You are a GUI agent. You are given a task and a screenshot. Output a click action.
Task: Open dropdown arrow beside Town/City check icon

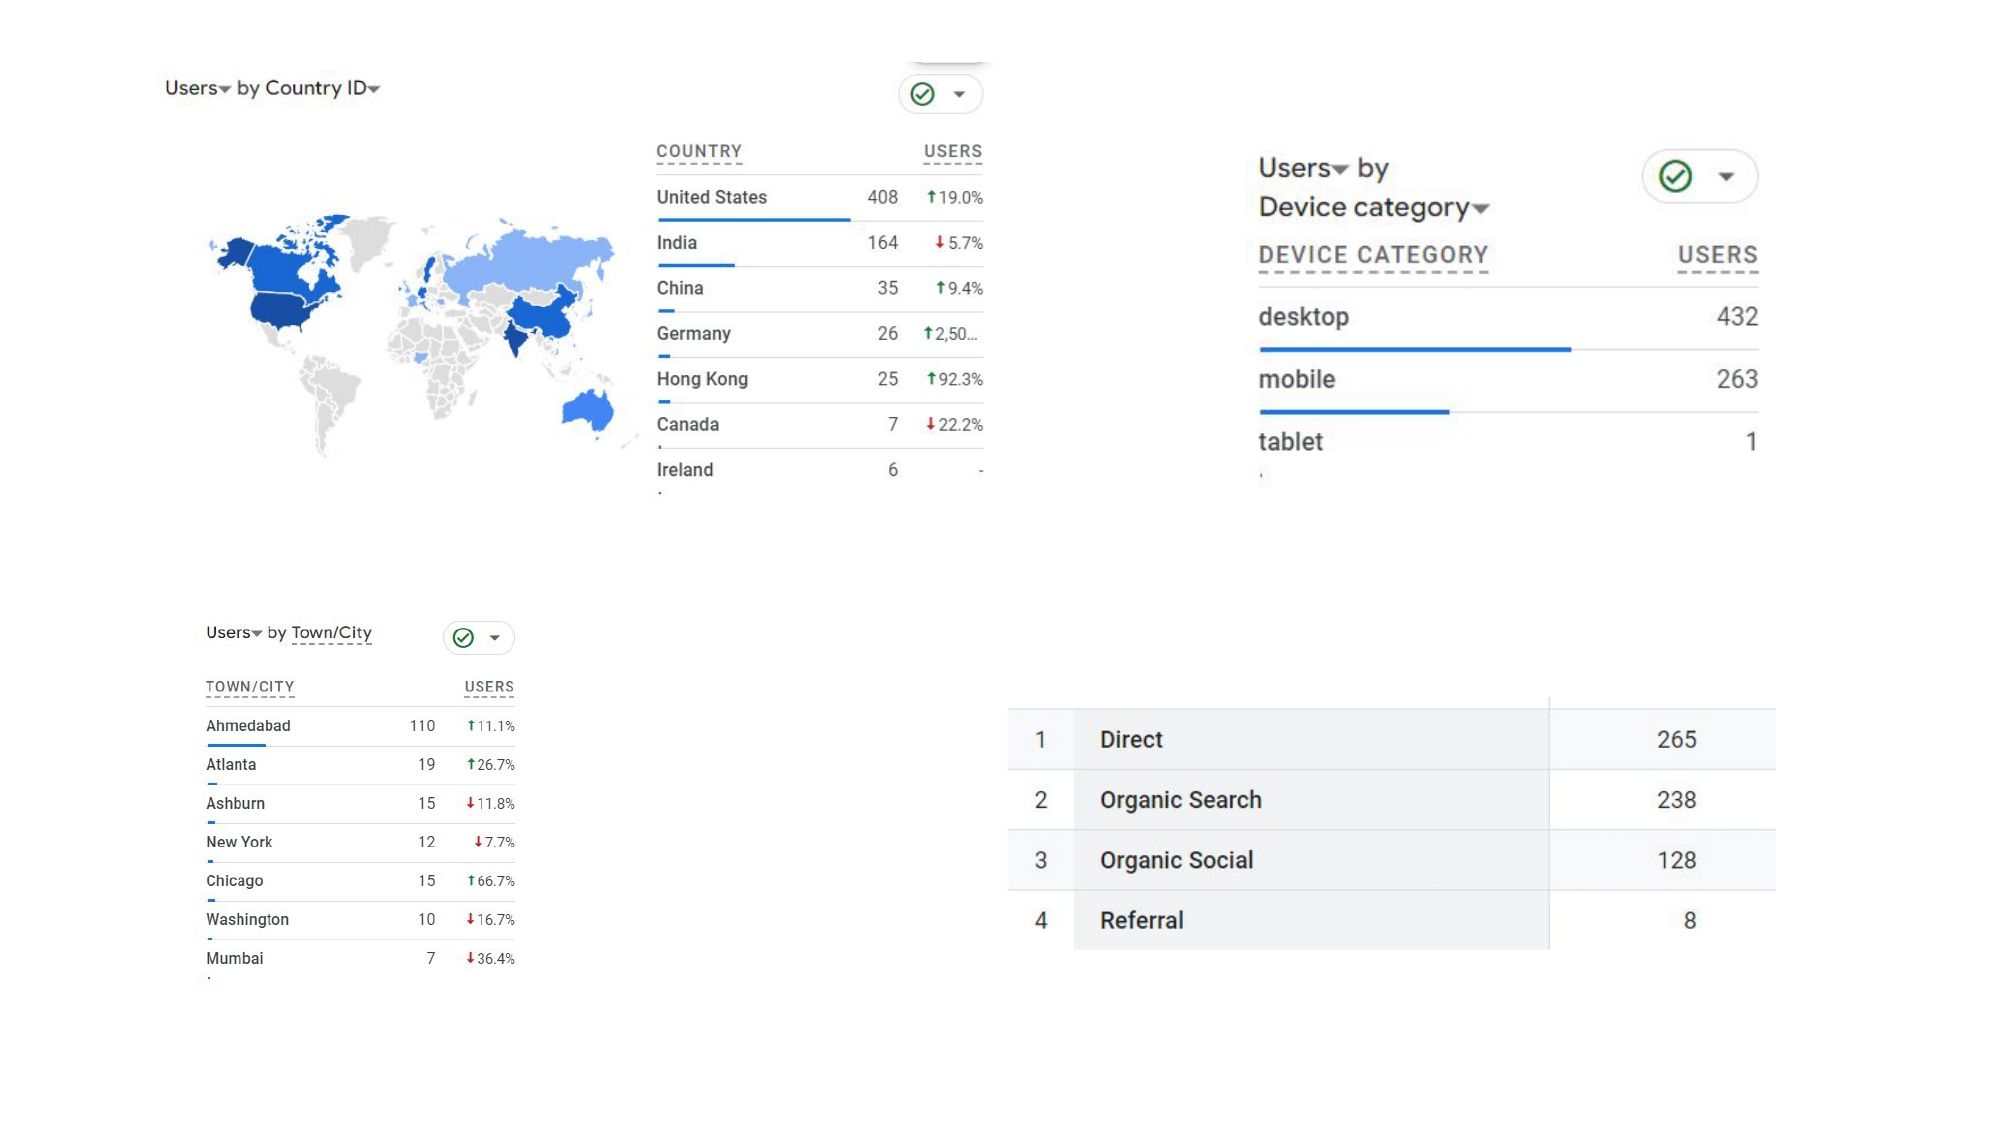[494, 638]
